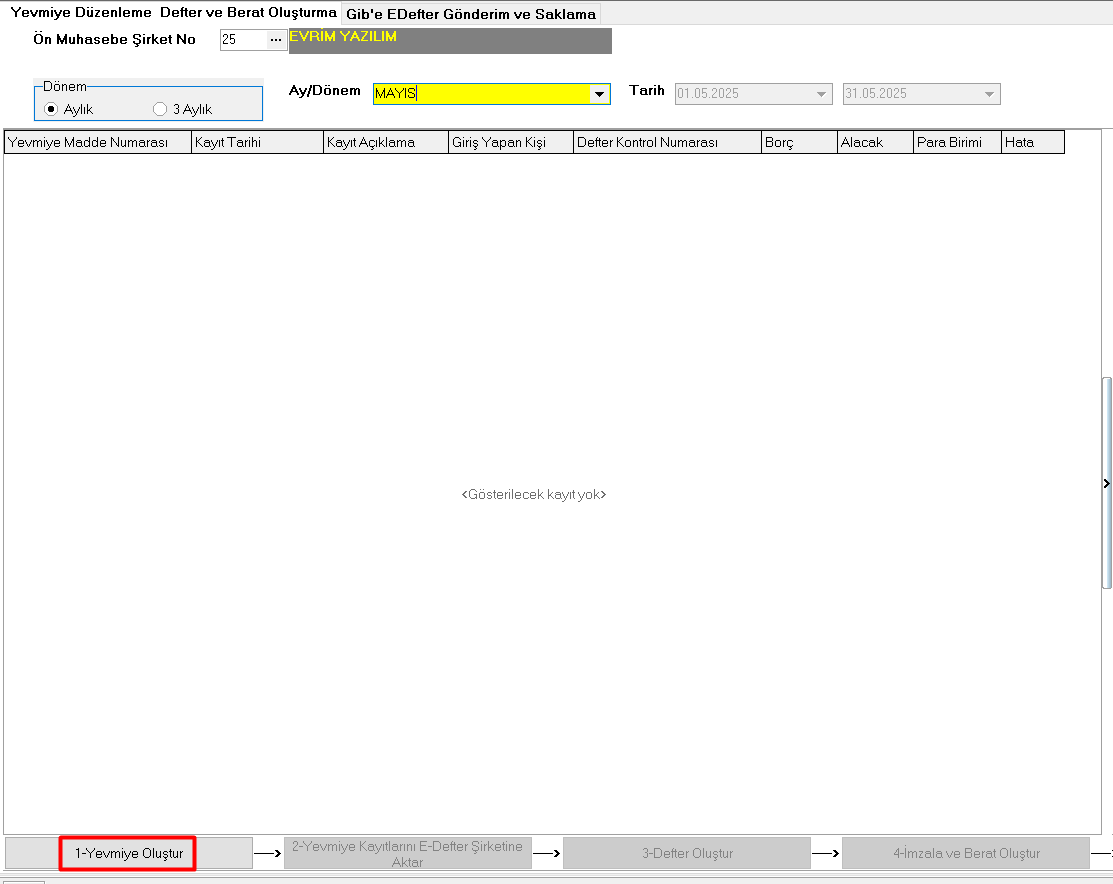Click the EVRİM YAZILIM company name field
Image resolution: width=1113 pixels, height=884 pixels.
(x=450, y=41)
